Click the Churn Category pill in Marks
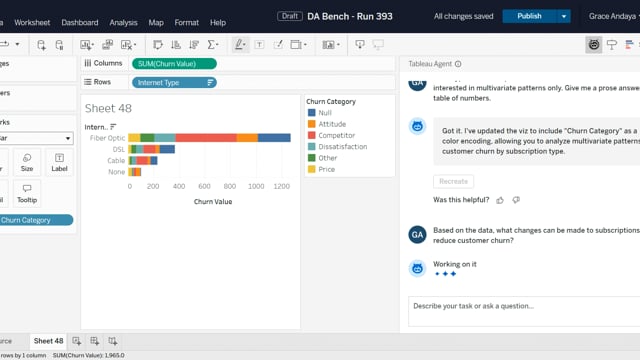640x360 pixels. [36, 220]
